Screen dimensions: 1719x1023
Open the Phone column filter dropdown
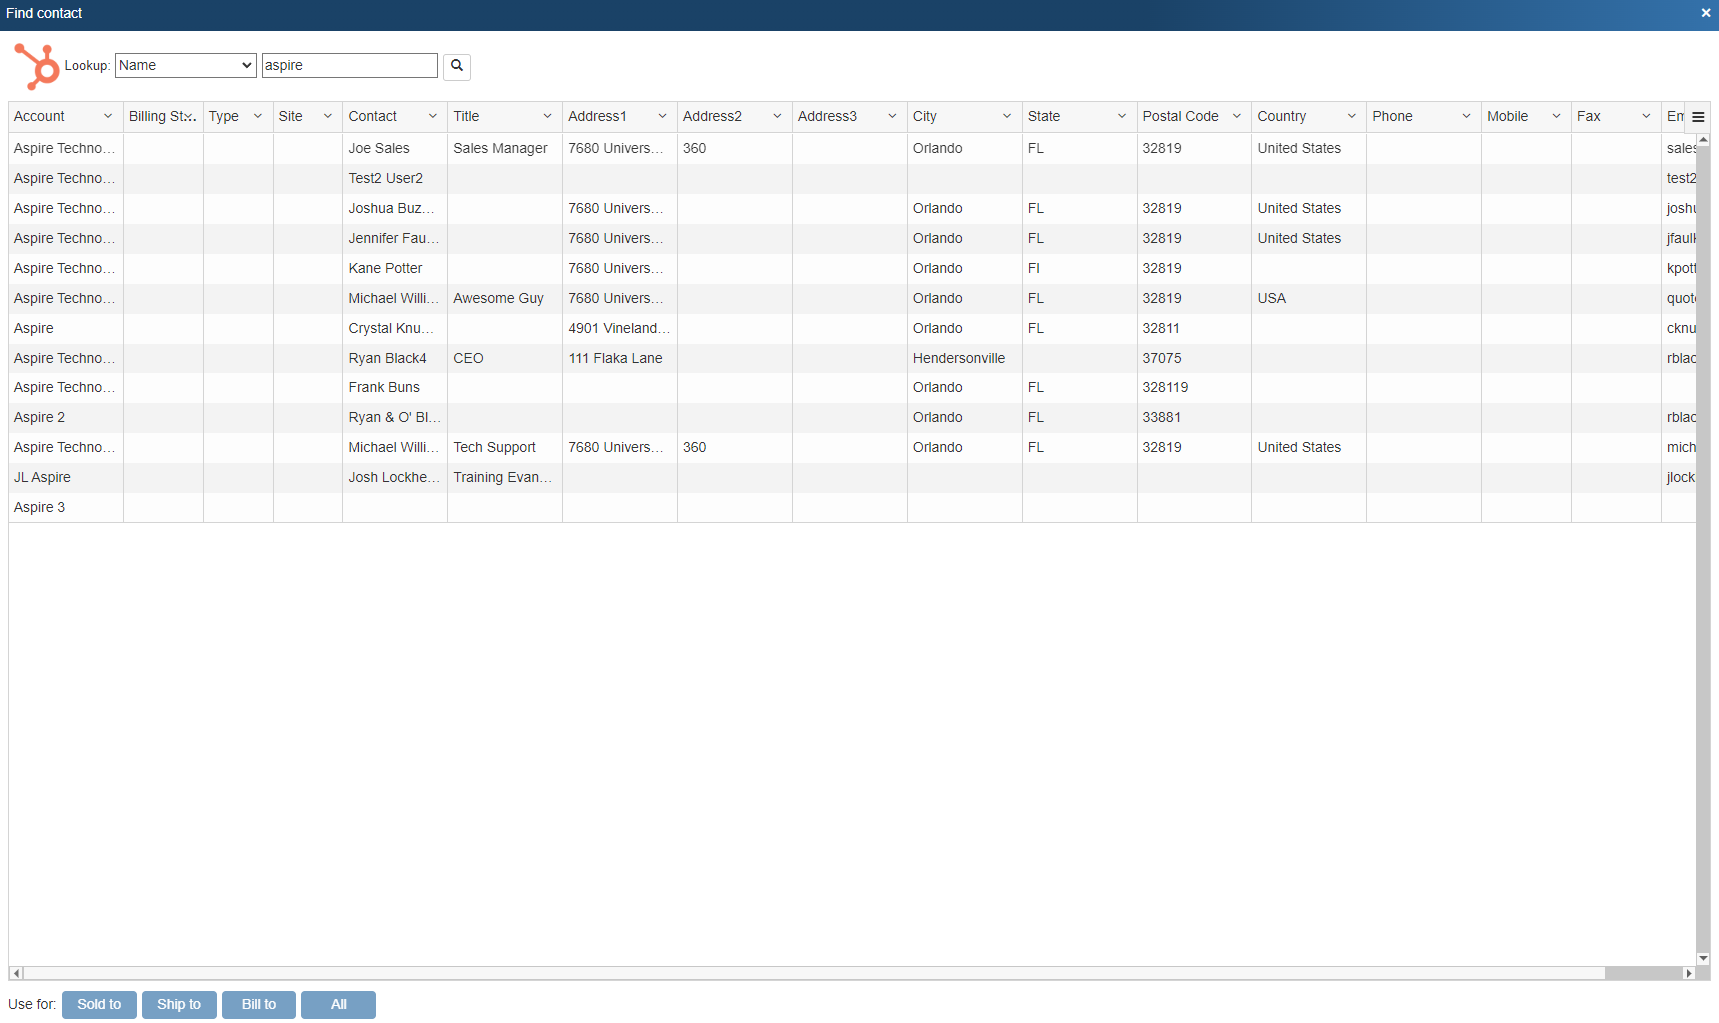(1465, 116)
